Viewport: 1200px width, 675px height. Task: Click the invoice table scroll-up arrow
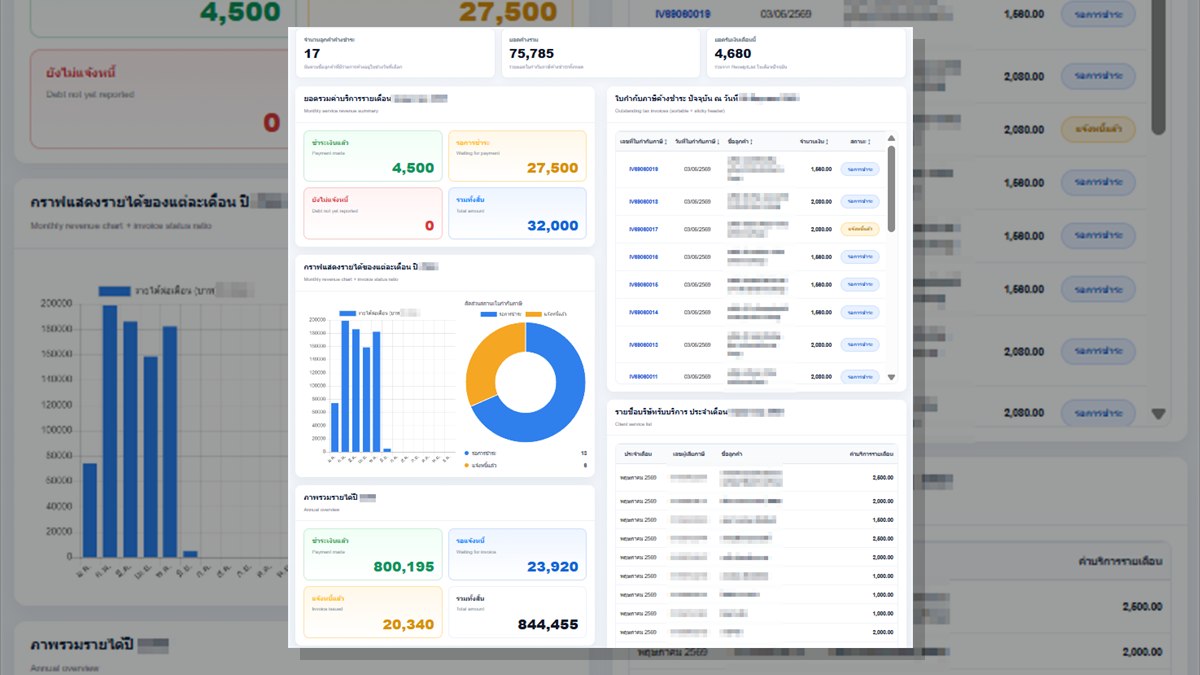click(891, 139)
